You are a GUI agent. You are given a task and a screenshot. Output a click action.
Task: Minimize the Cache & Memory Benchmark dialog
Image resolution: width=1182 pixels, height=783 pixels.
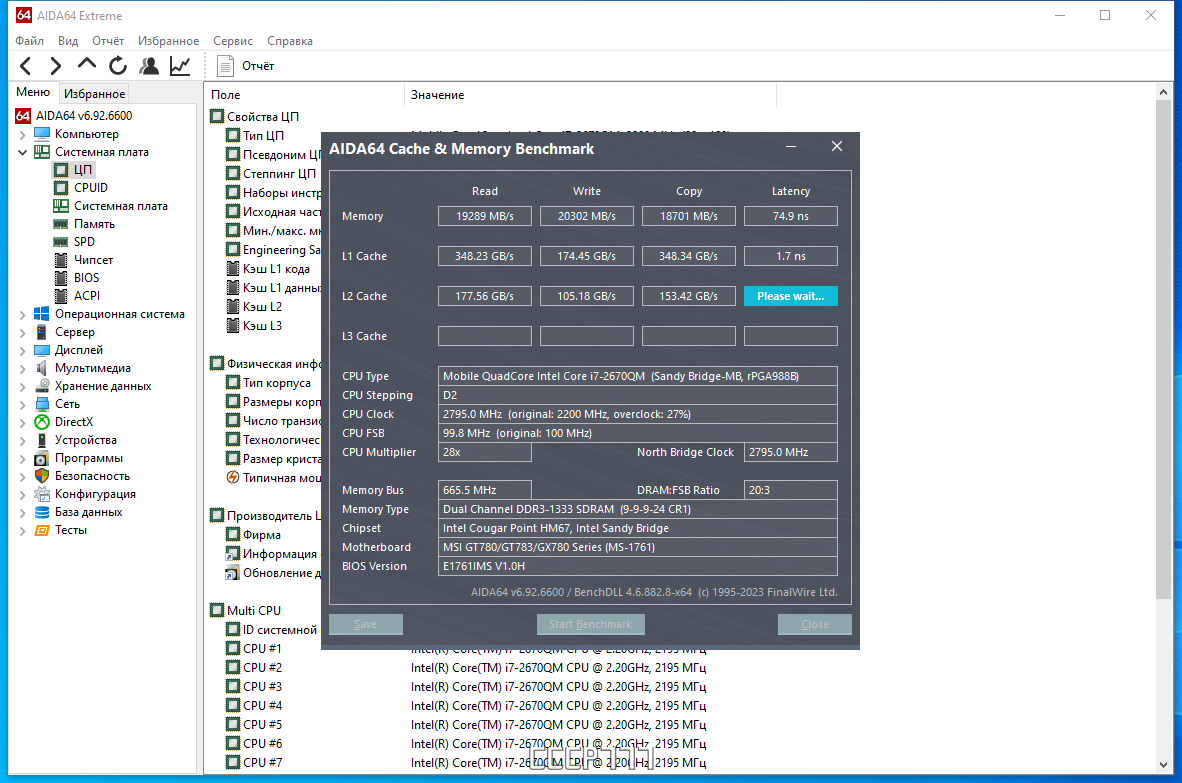tap(791, 146)
